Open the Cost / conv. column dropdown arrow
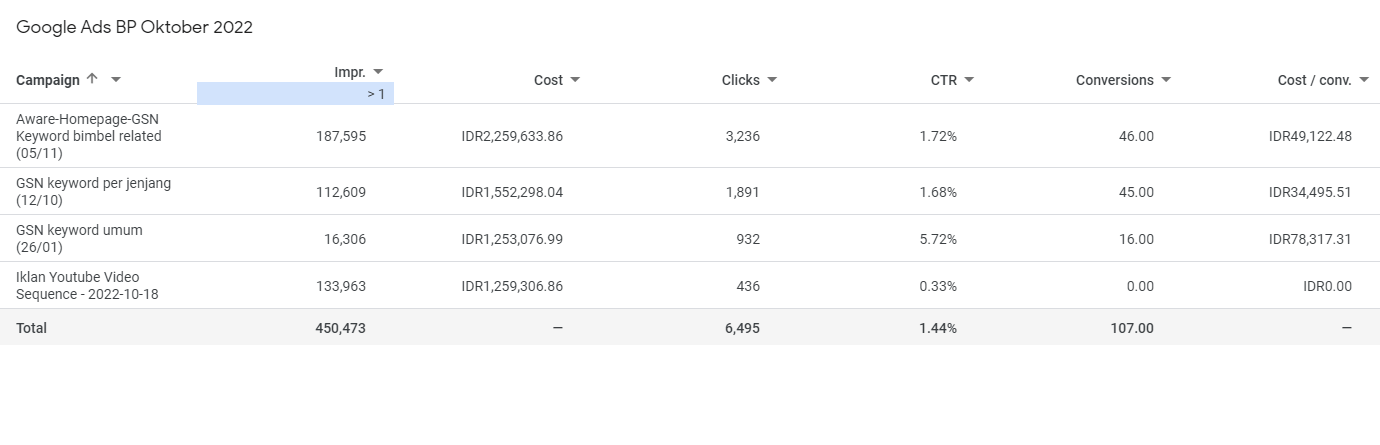 tap(1364, 80)
